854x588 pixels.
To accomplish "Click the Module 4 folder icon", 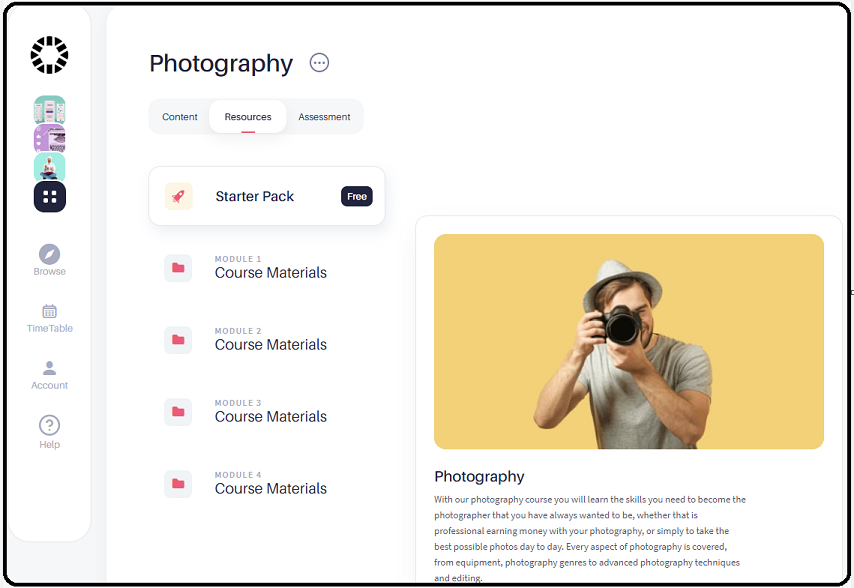I will pos(178,483).
